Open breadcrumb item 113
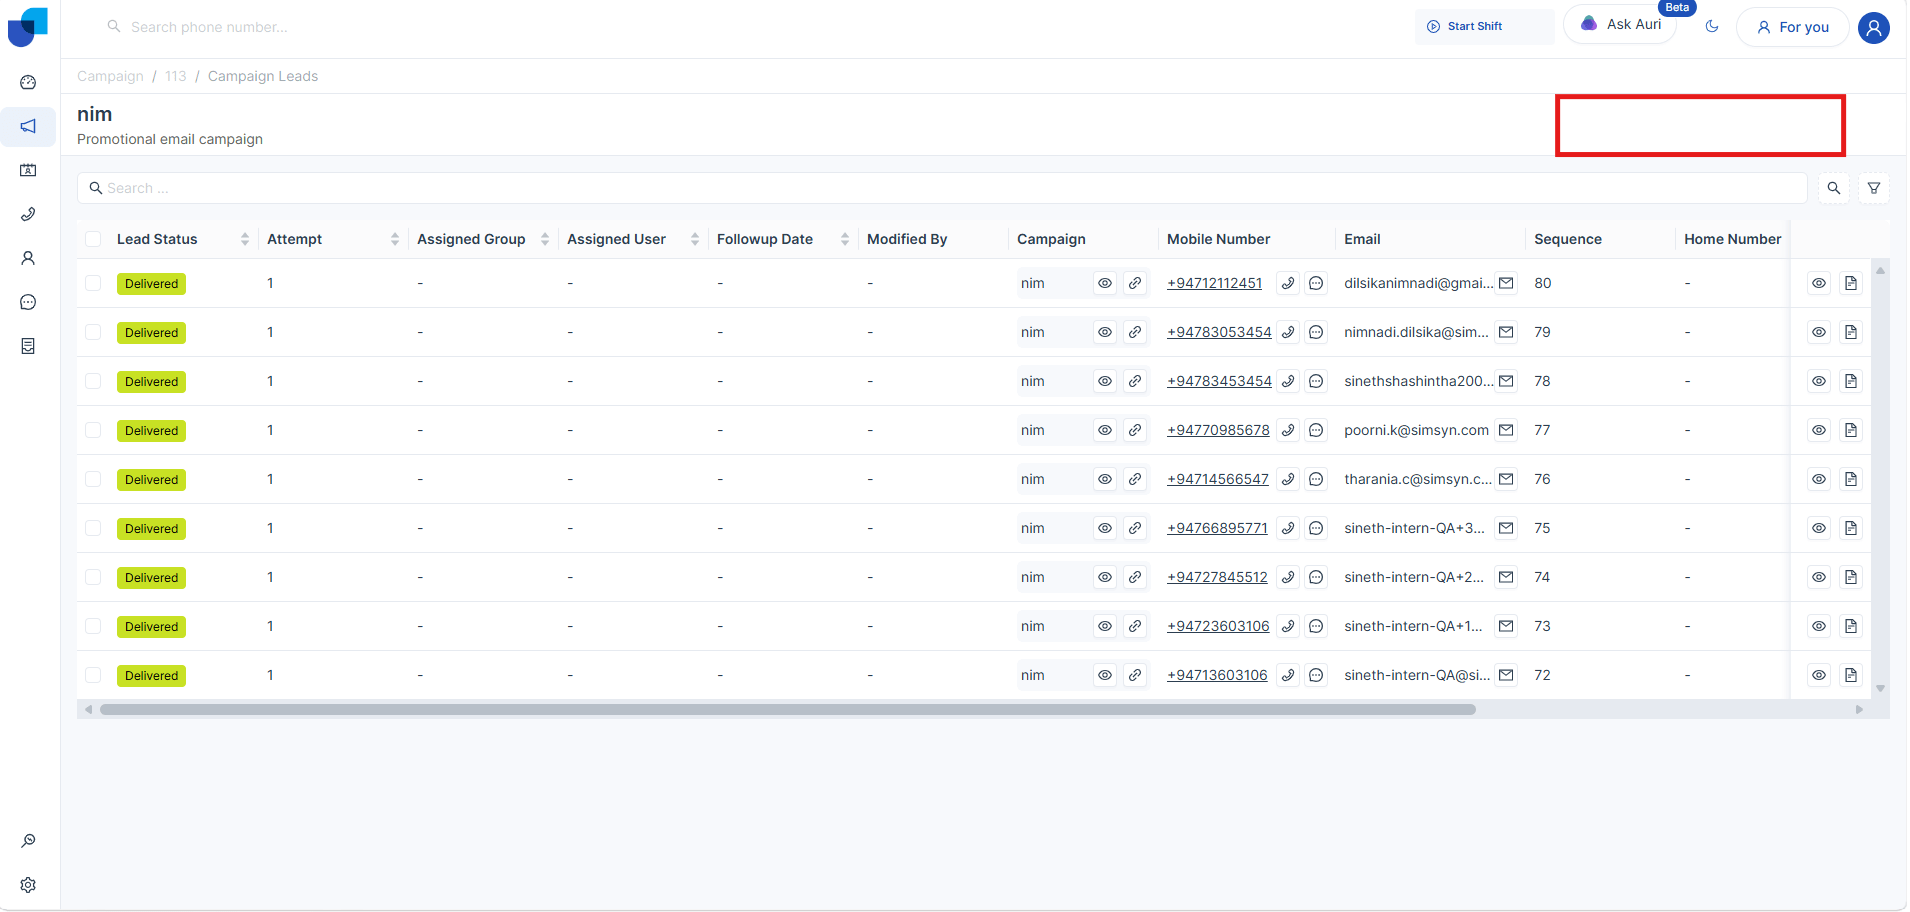The image size is (1910, 912). point(176,76)
